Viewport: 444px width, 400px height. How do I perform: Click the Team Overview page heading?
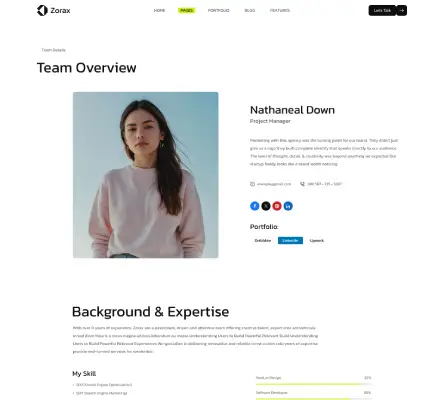coord(86,68)
